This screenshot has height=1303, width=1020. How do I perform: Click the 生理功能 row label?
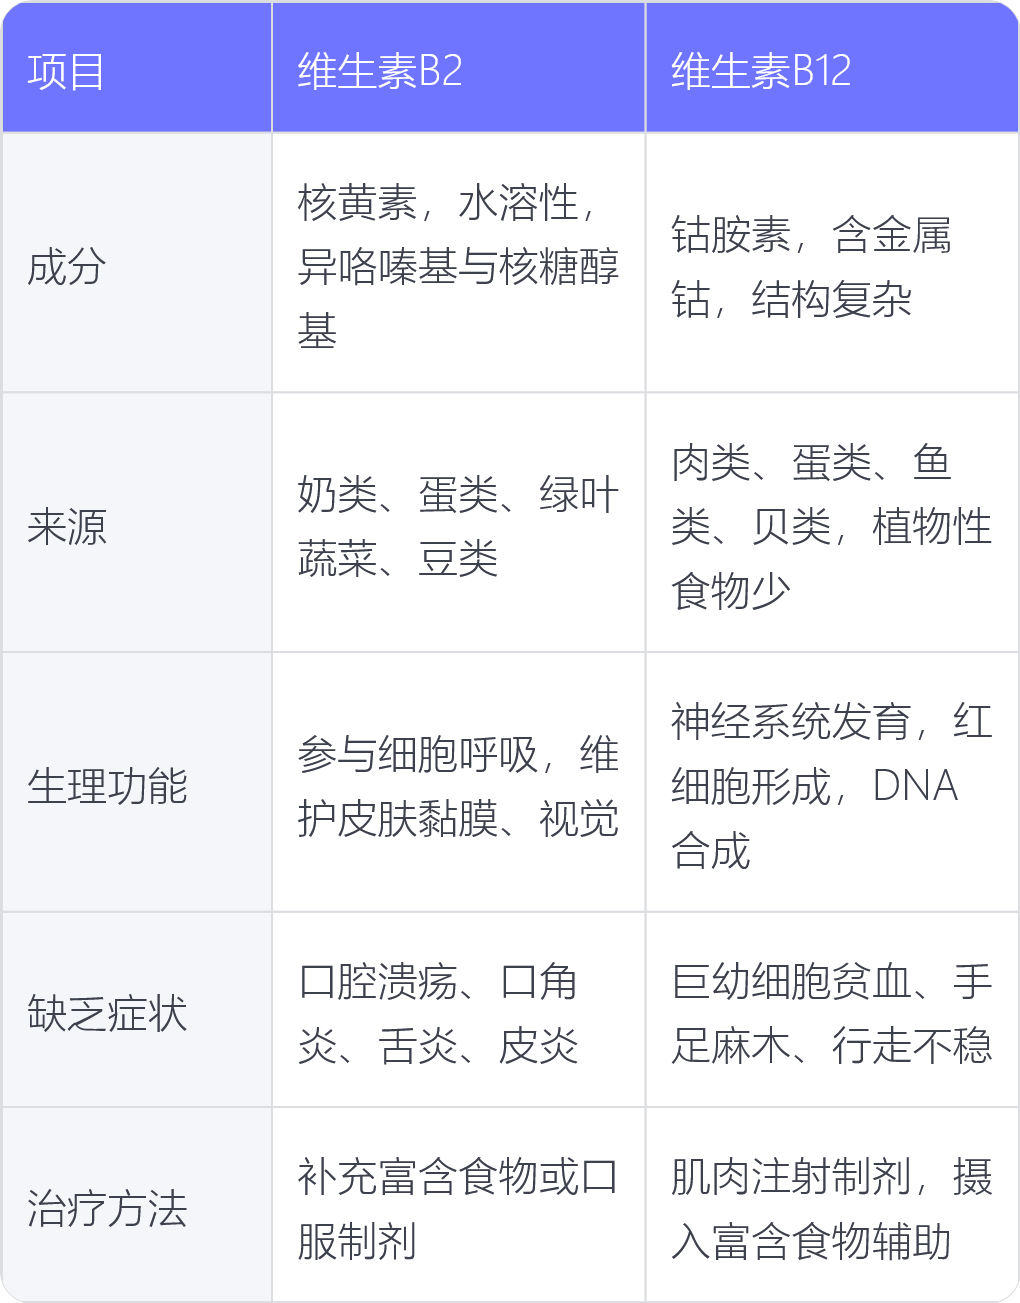coord(137,783)
